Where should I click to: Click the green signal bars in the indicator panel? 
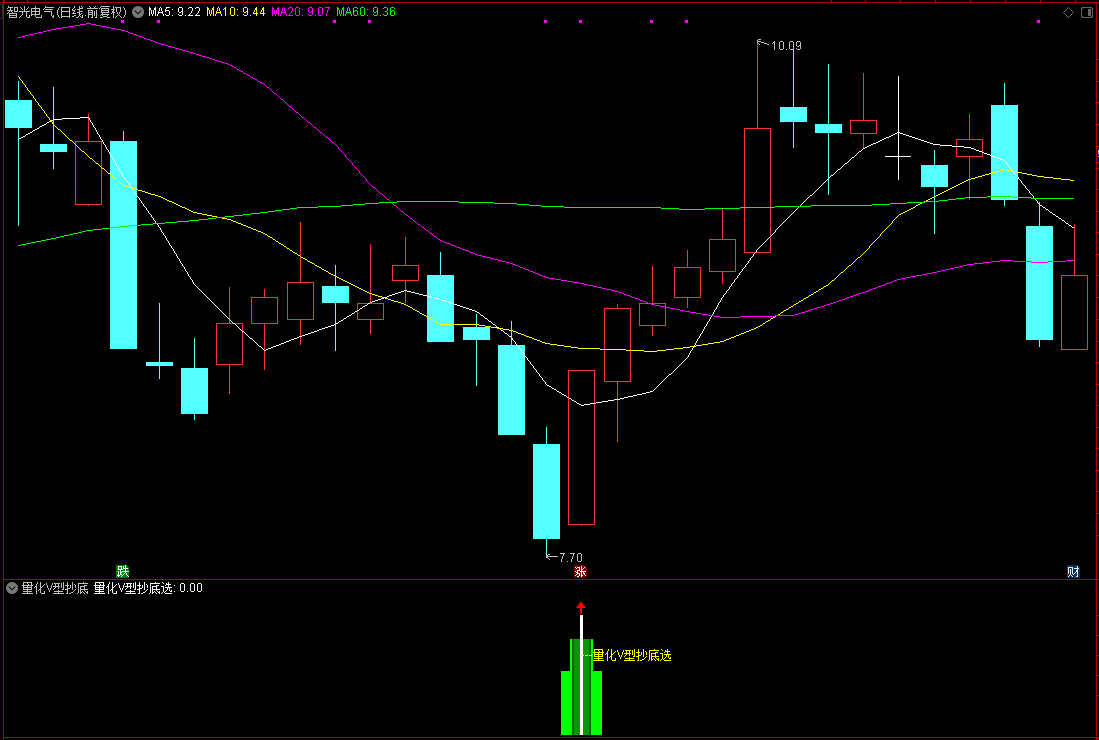(581, 687)
